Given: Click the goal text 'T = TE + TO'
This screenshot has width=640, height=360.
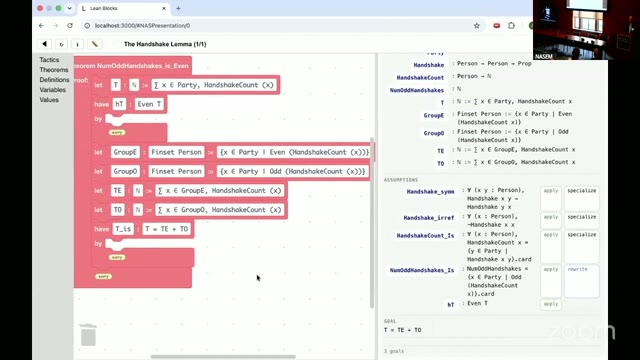Looking at the screenshot, I should pyautogui.click(x=402, y=330).
